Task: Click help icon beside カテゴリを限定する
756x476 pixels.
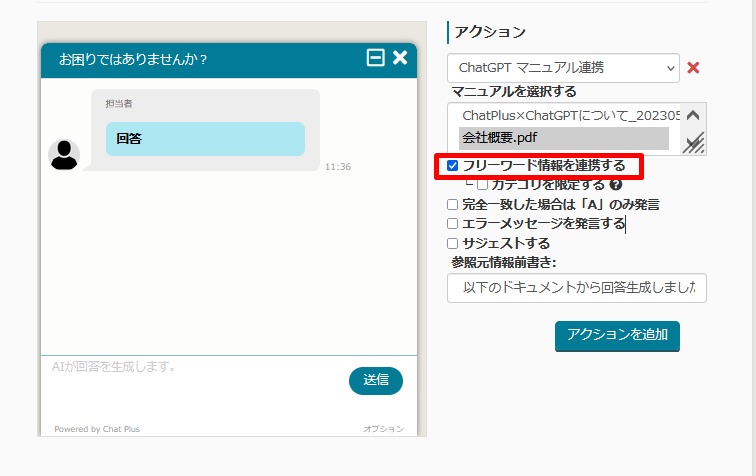Action: 616,184
